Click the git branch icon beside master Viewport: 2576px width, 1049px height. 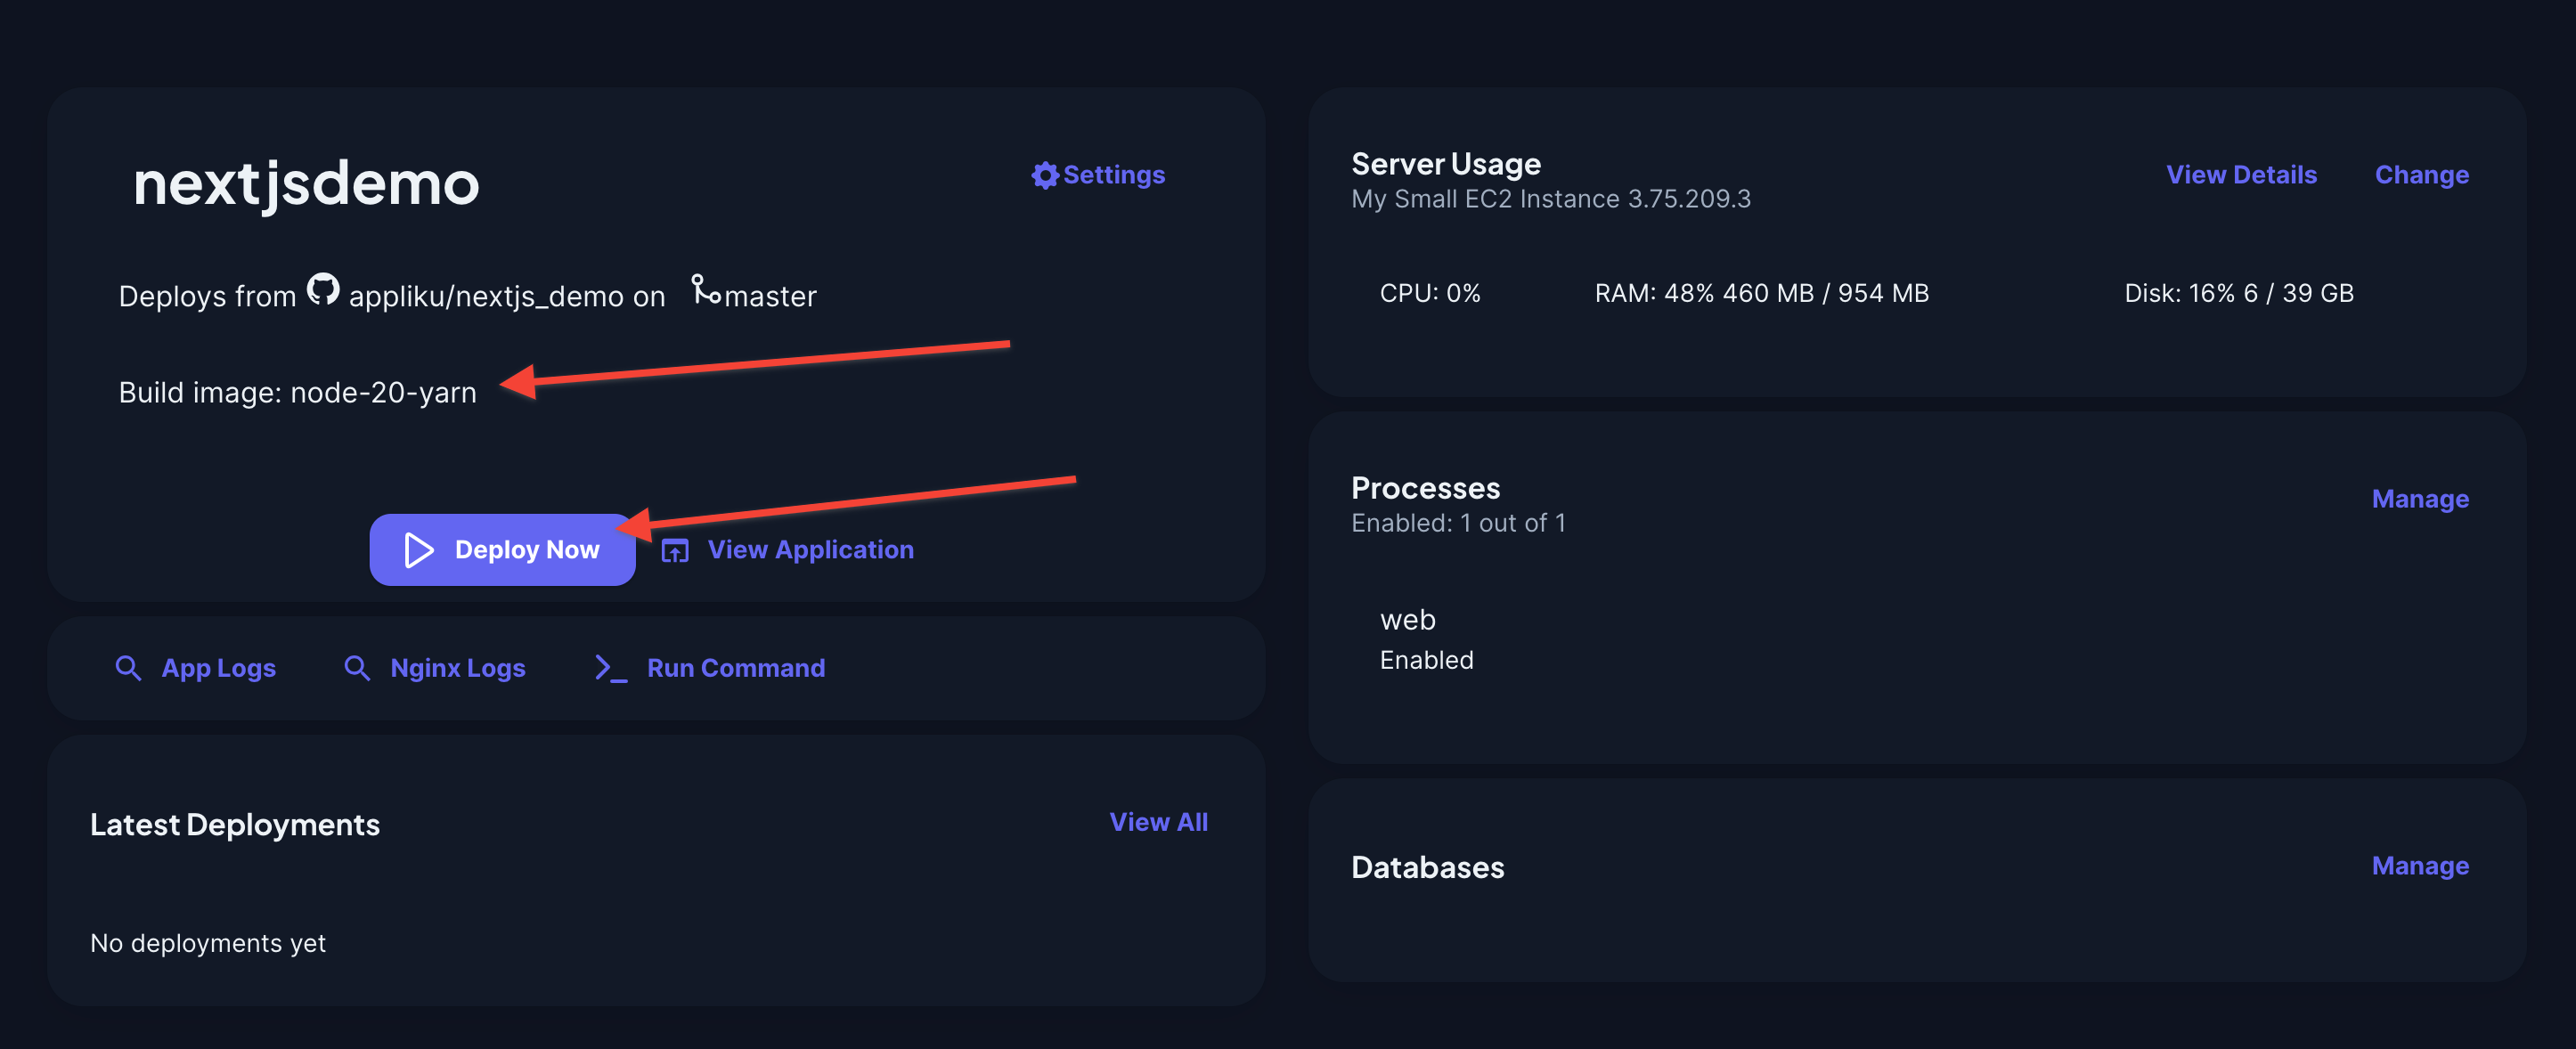[x=706, y=289]
